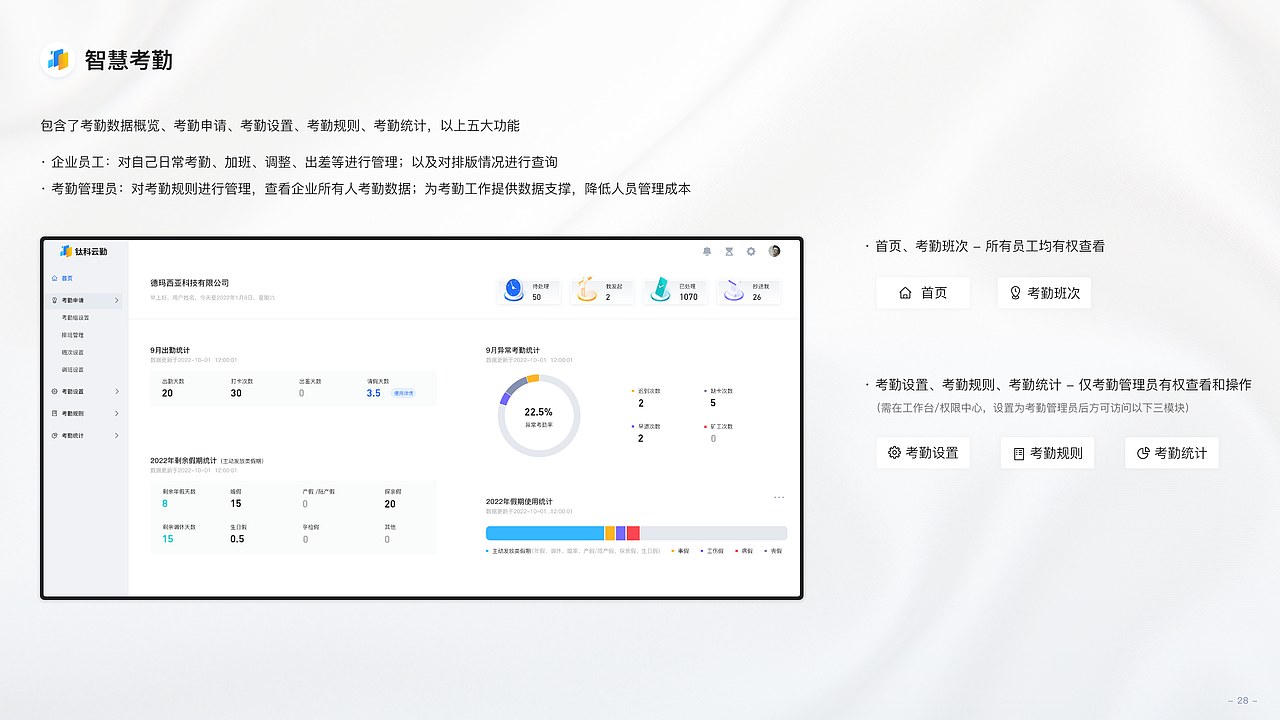Open the three-dots menu of 2022年假期使用统计

click(x=779, y=497)
